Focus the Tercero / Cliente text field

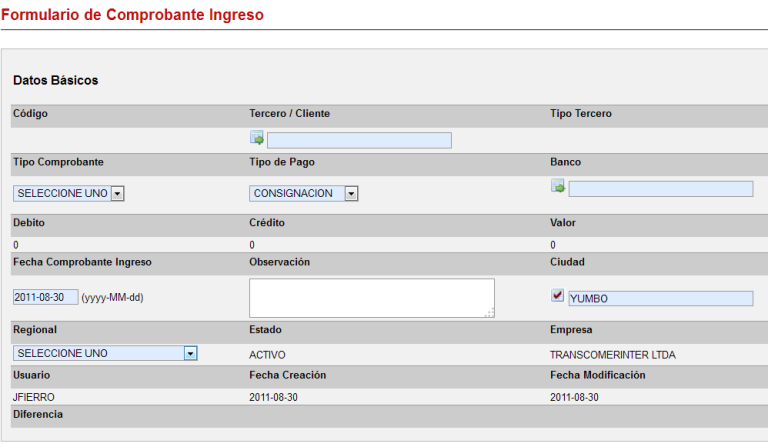pyautogui.click(x=359, y=140)
